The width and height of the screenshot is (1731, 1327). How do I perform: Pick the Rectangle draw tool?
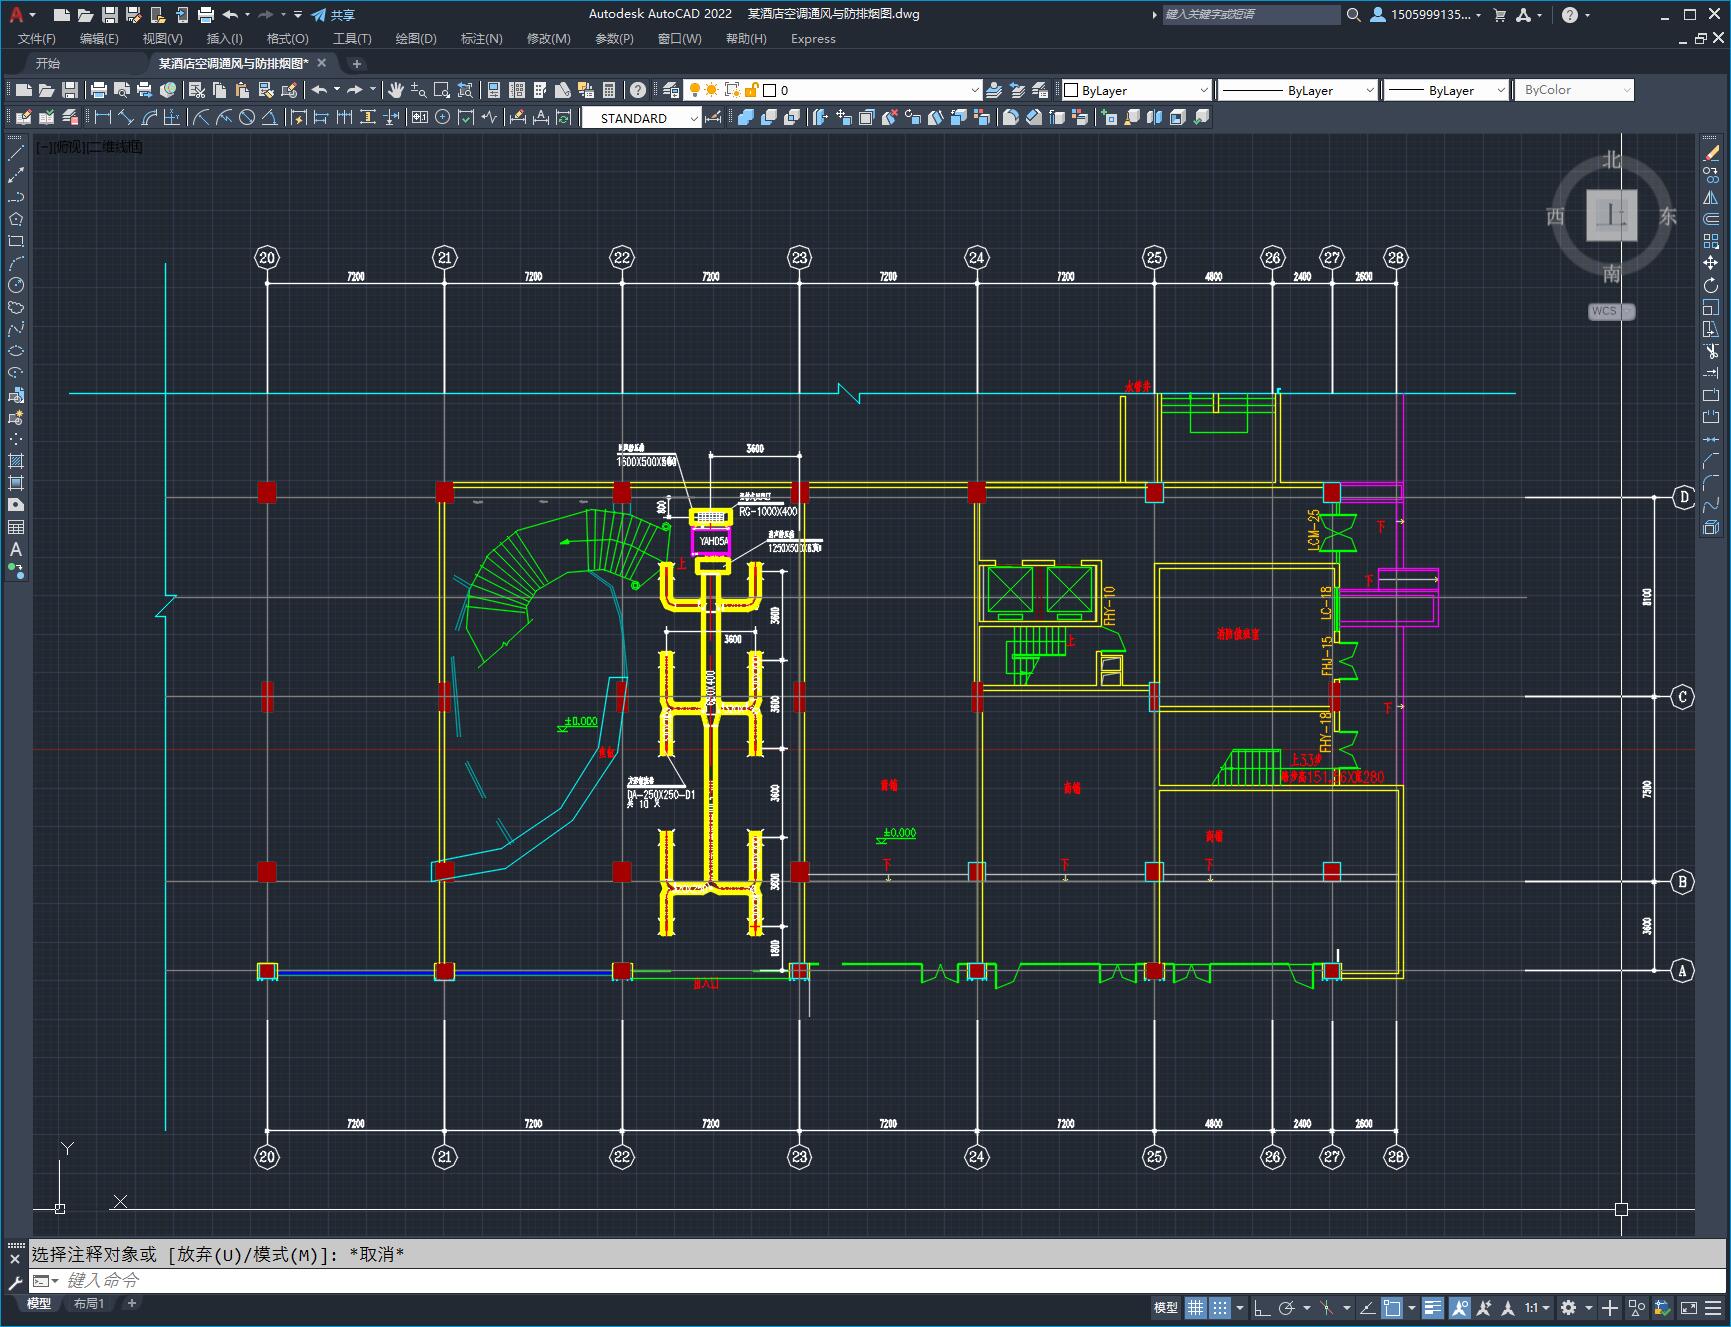[16, 241]
